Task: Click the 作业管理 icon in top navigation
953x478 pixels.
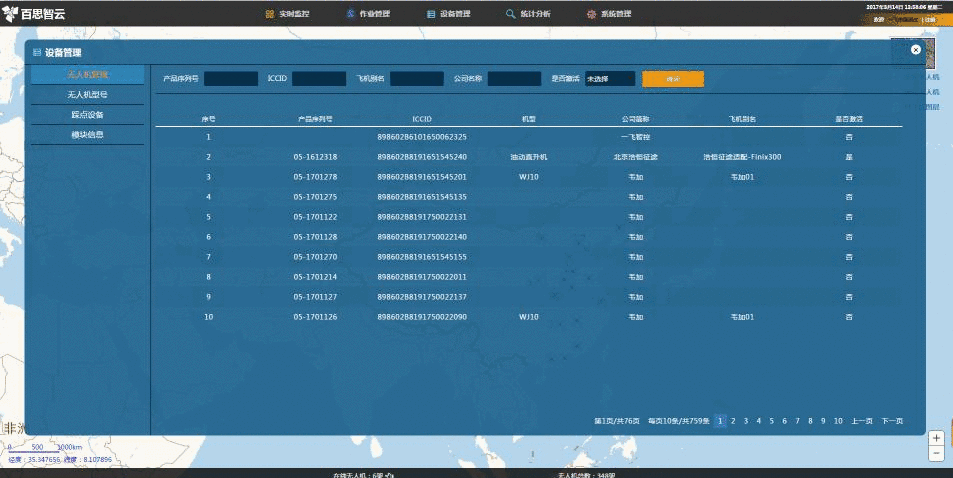Action: (x=350, y=14)
